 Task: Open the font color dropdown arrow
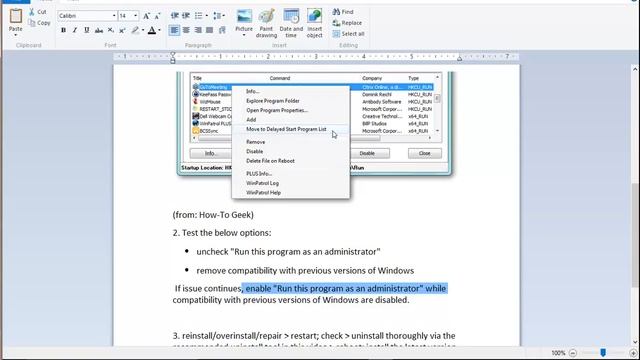(159, 30)
